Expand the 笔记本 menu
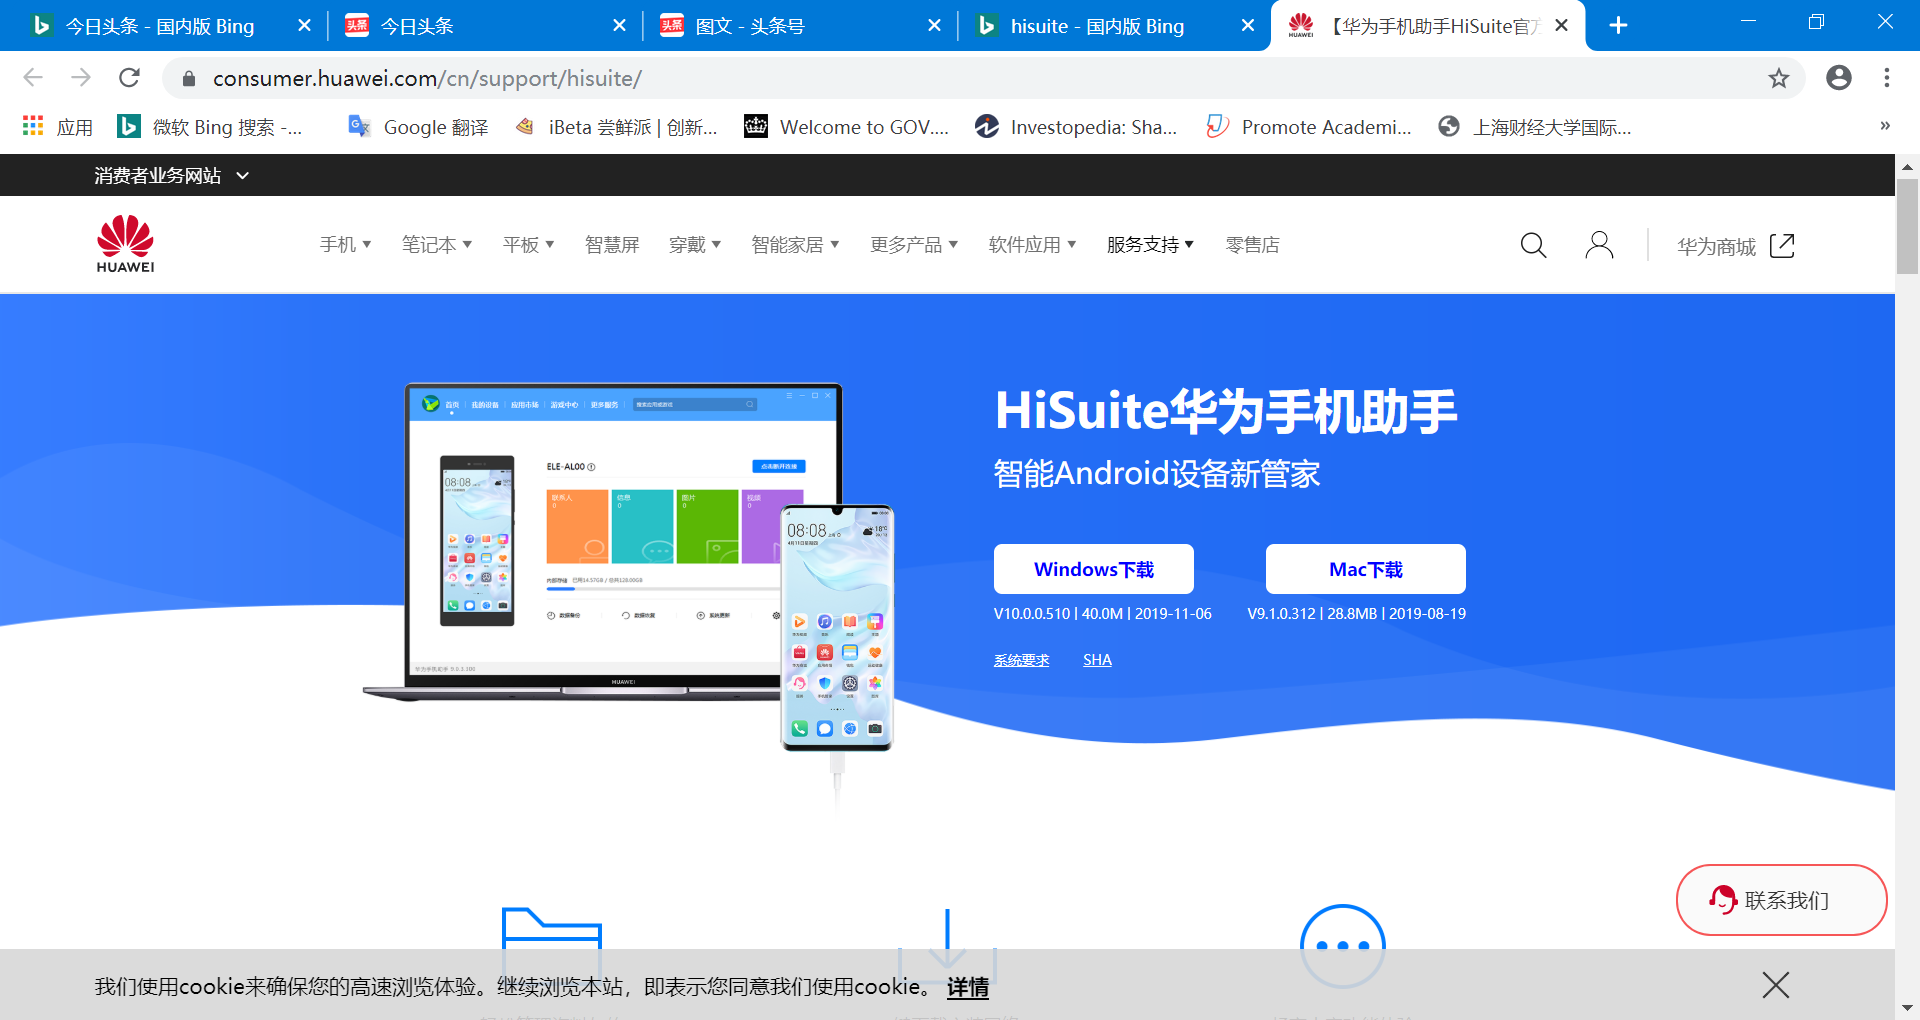Viewport: 1920px width, 1020px height. click(x=436, y=245)
